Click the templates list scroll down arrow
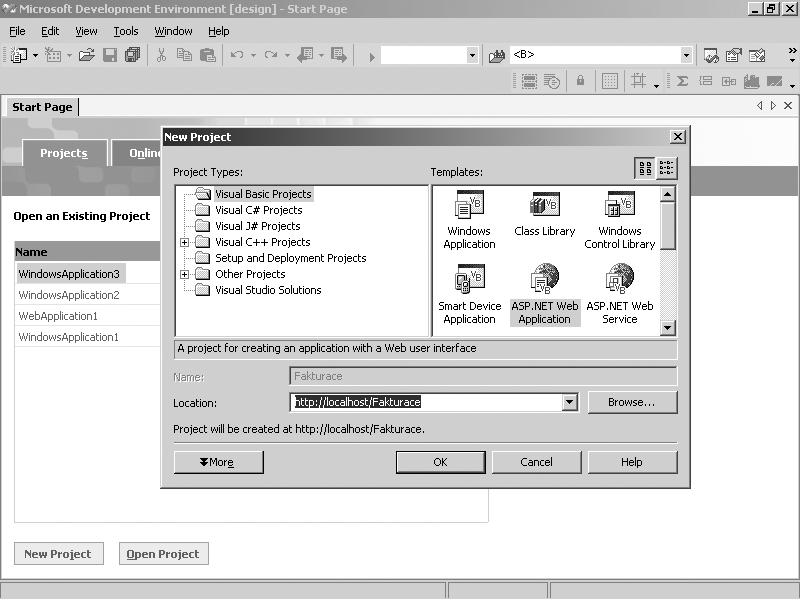800x600 pixels. [x=667, y=328]
